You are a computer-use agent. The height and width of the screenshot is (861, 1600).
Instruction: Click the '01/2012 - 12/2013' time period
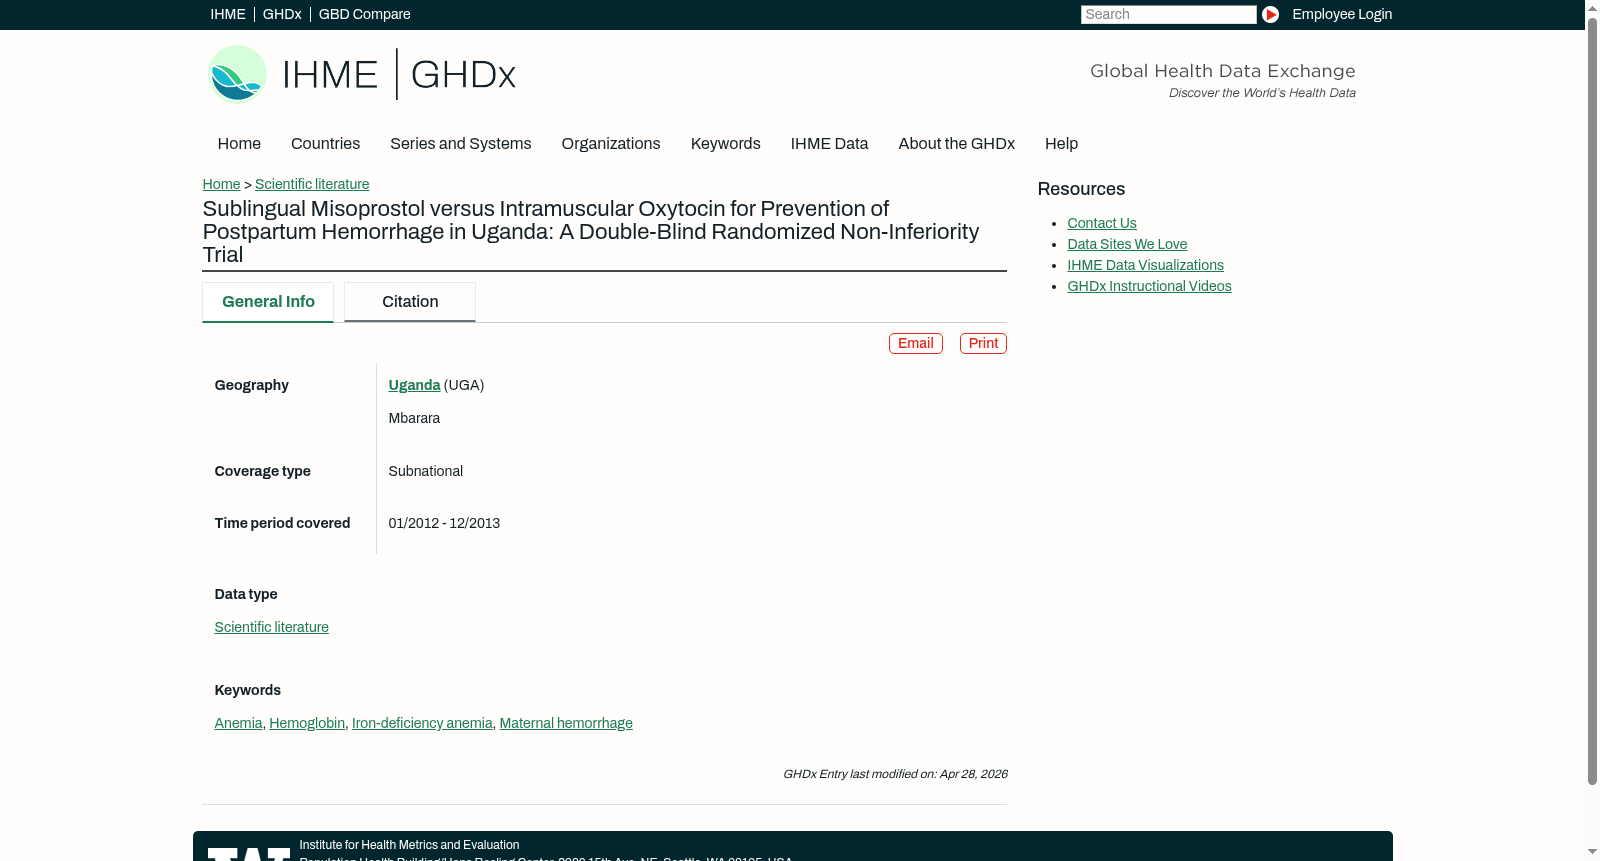(x=444, y=523)
